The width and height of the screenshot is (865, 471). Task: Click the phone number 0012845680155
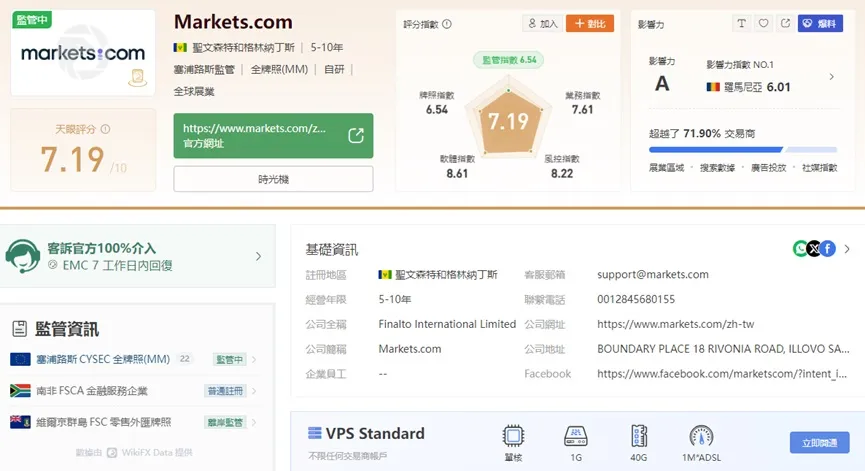(636, 299)
